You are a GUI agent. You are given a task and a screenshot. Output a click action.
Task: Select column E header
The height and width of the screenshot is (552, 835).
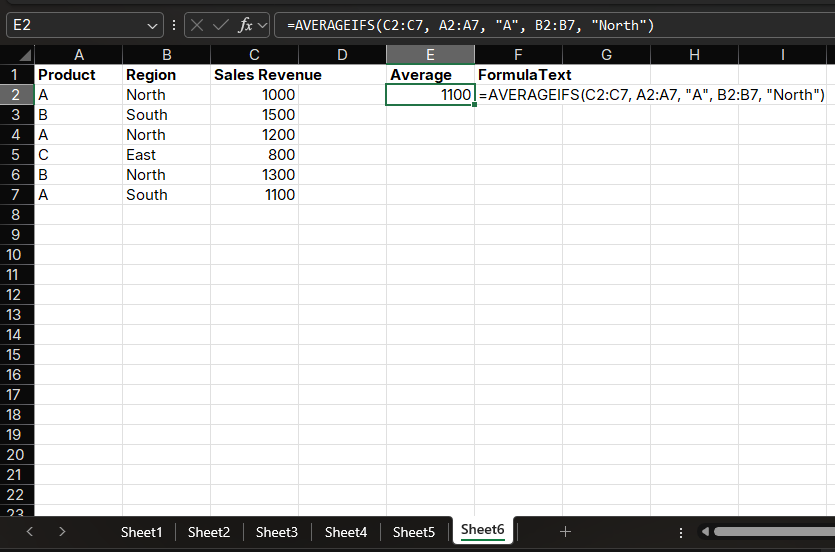(x=430, y=55)
